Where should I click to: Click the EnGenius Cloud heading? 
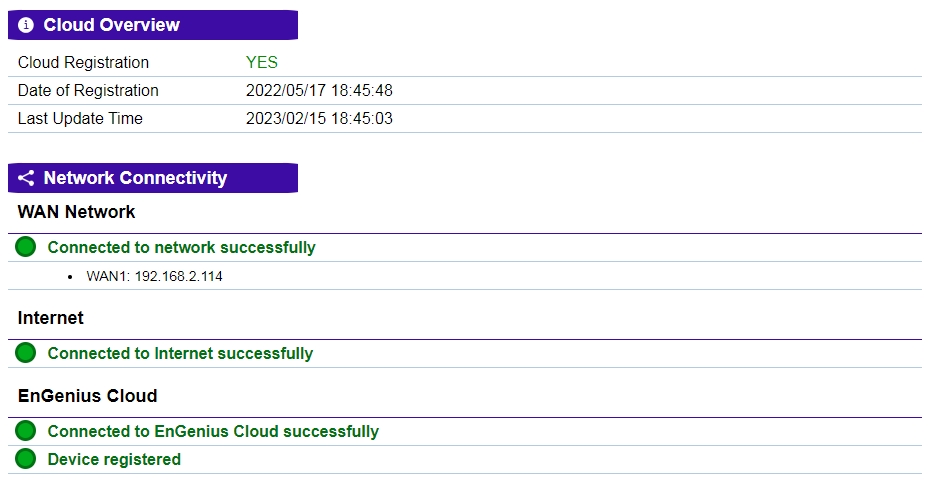click(87, 396)
